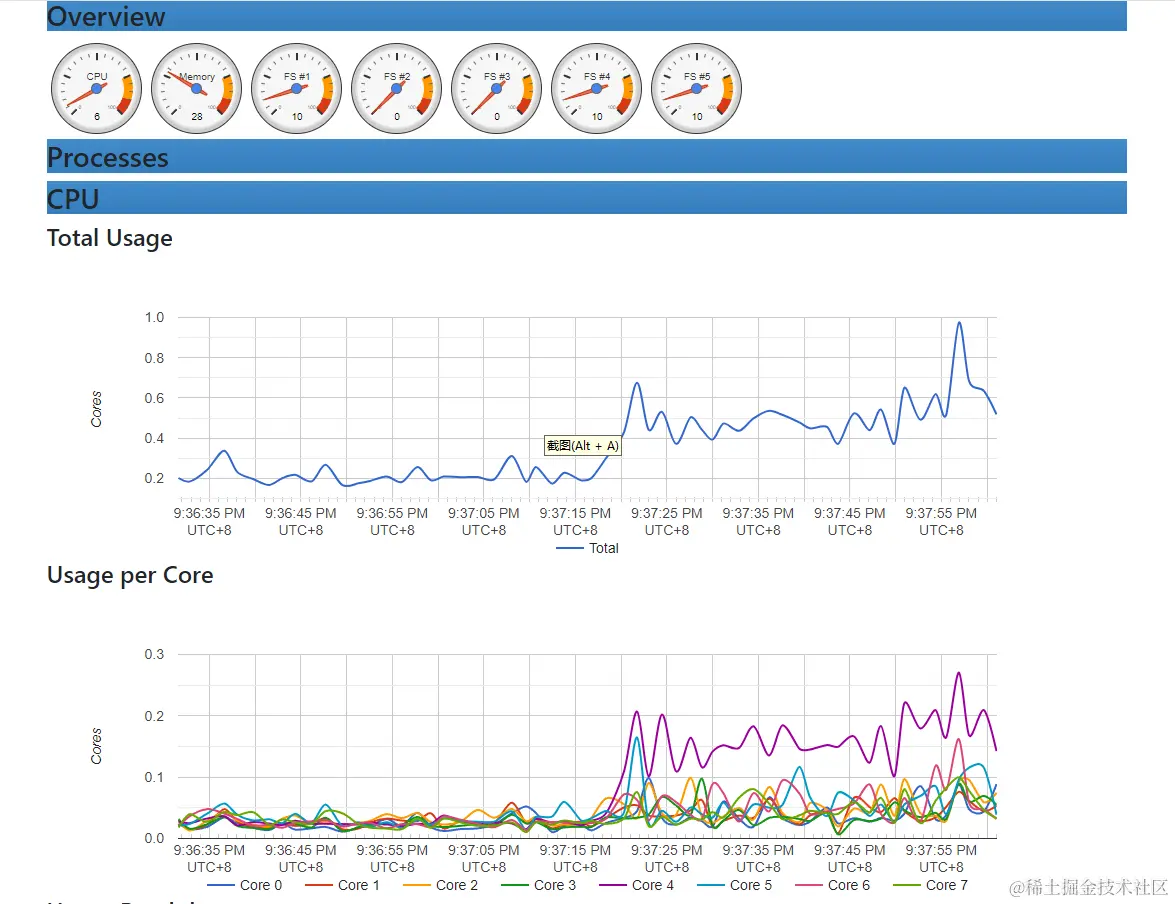Click the FS #3 gauge dial
Image resolution: width=1175 pixels, height=904 pixels.
[496, 88]
